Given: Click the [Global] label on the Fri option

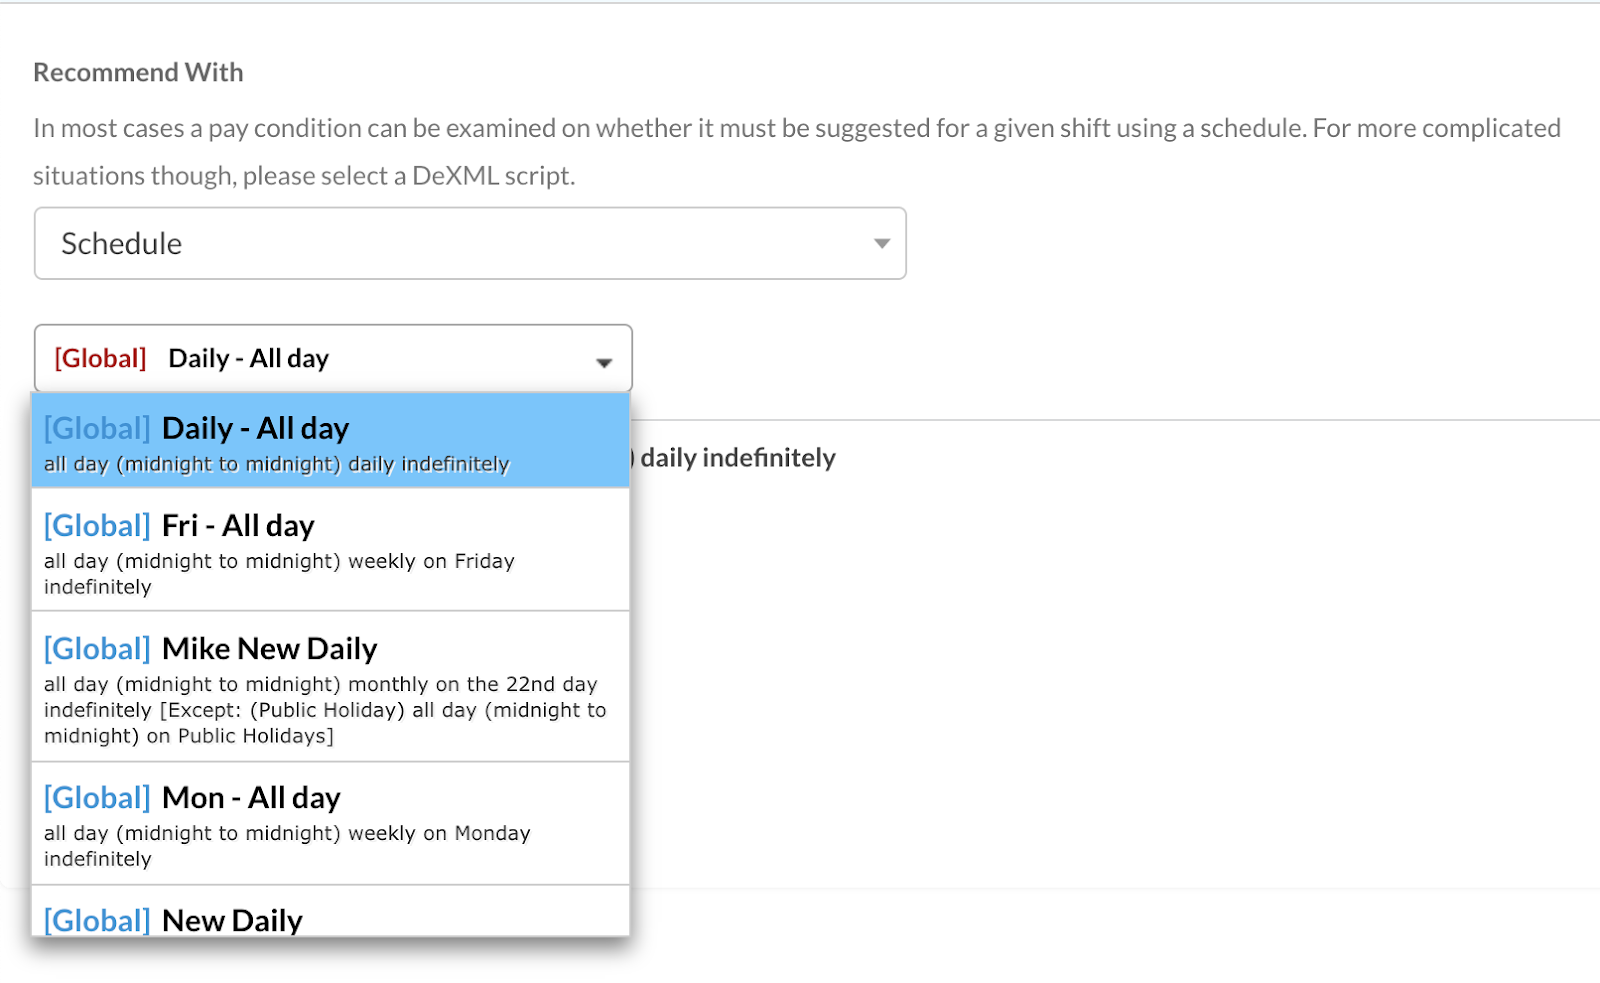Looking at the screenshot, I should (97, 526).
